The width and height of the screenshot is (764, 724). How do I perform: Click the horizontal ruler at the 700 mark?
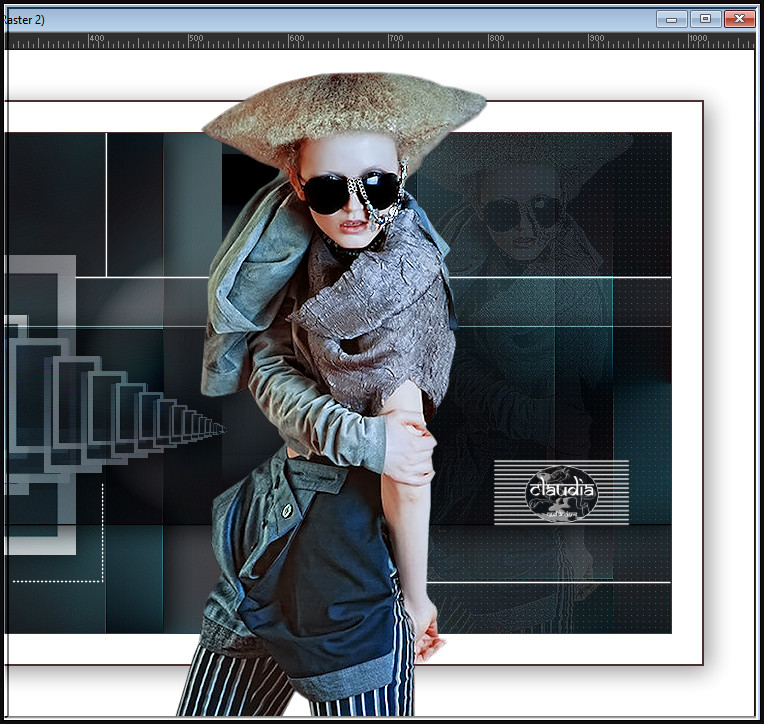pos(389,41)
